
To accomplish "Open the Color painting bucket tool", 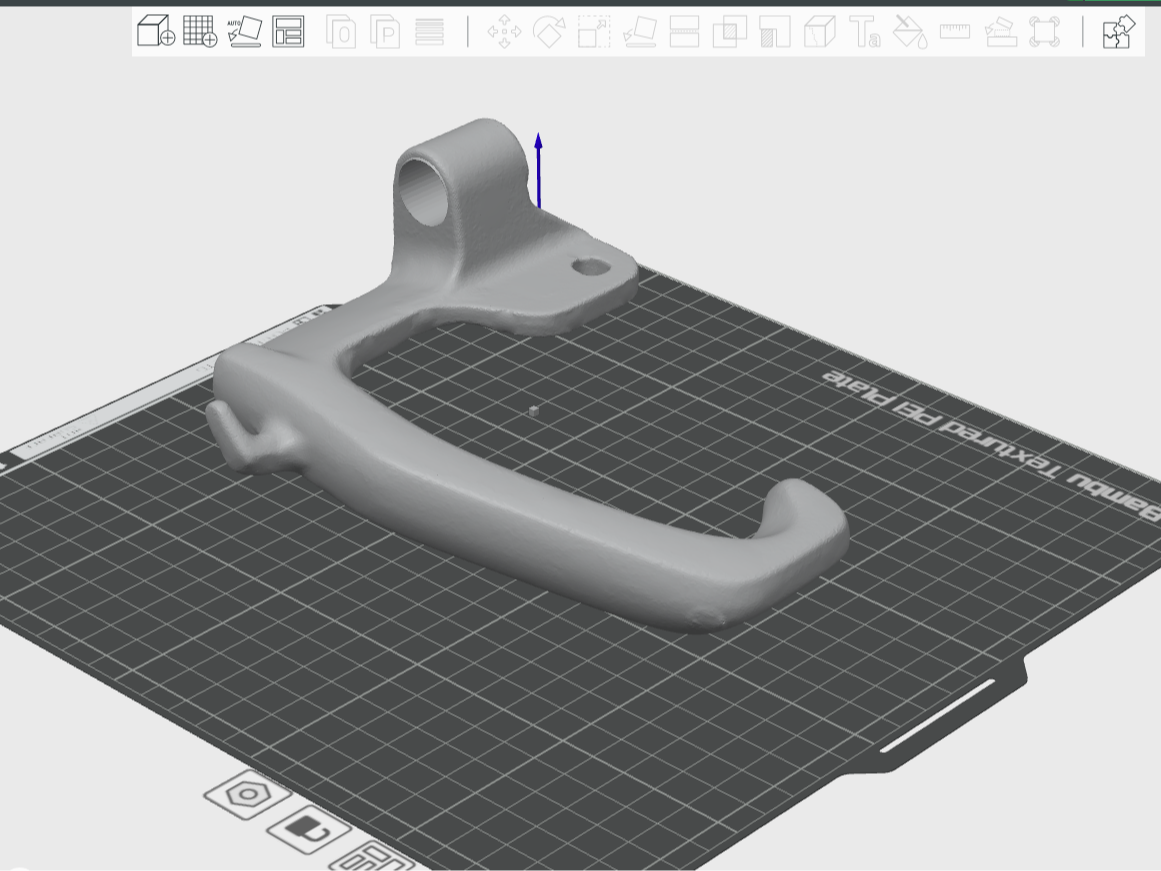I will (910, 32).
